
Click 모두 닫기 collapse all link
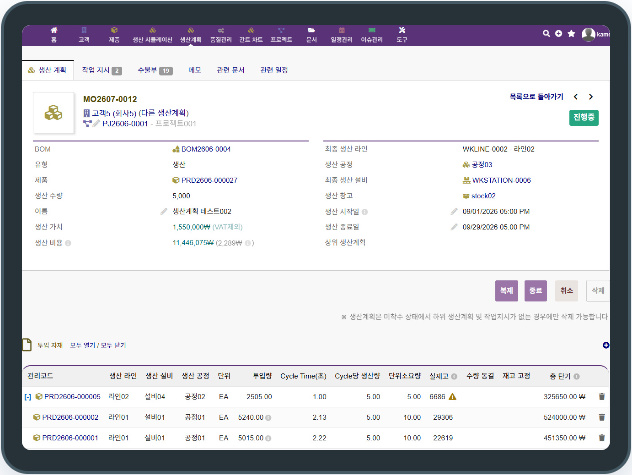click(x=113, y=345)
